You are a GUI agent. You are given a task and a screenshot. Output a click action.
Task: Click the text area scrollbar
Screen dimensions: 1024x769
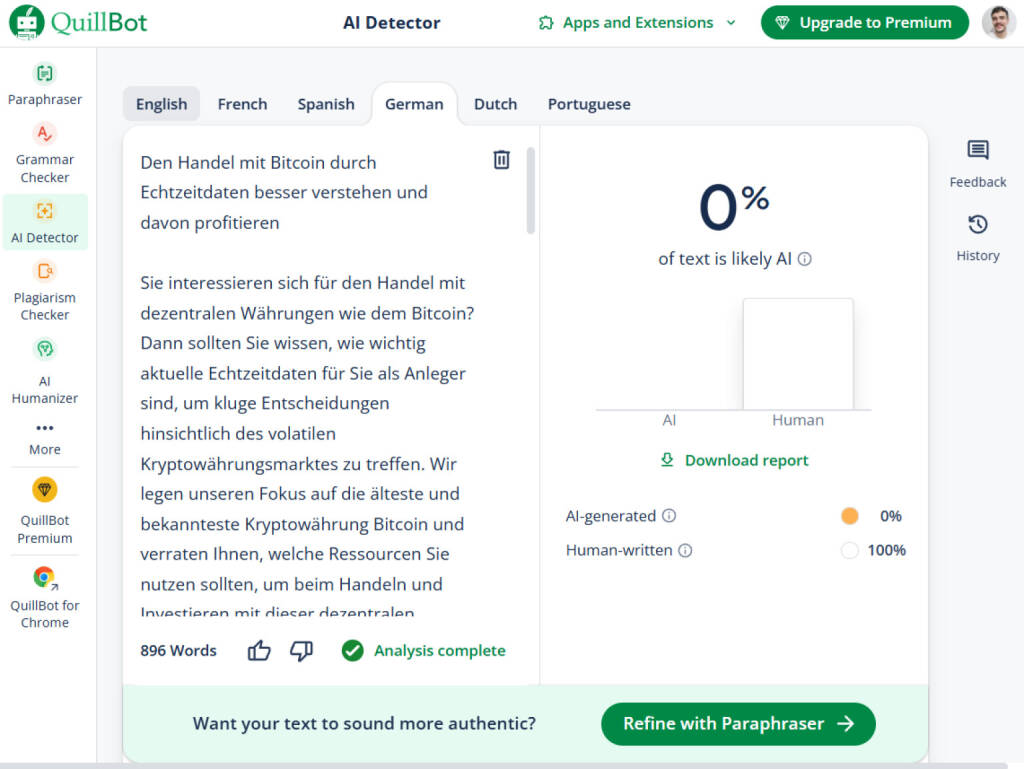(x=531, y=190)
